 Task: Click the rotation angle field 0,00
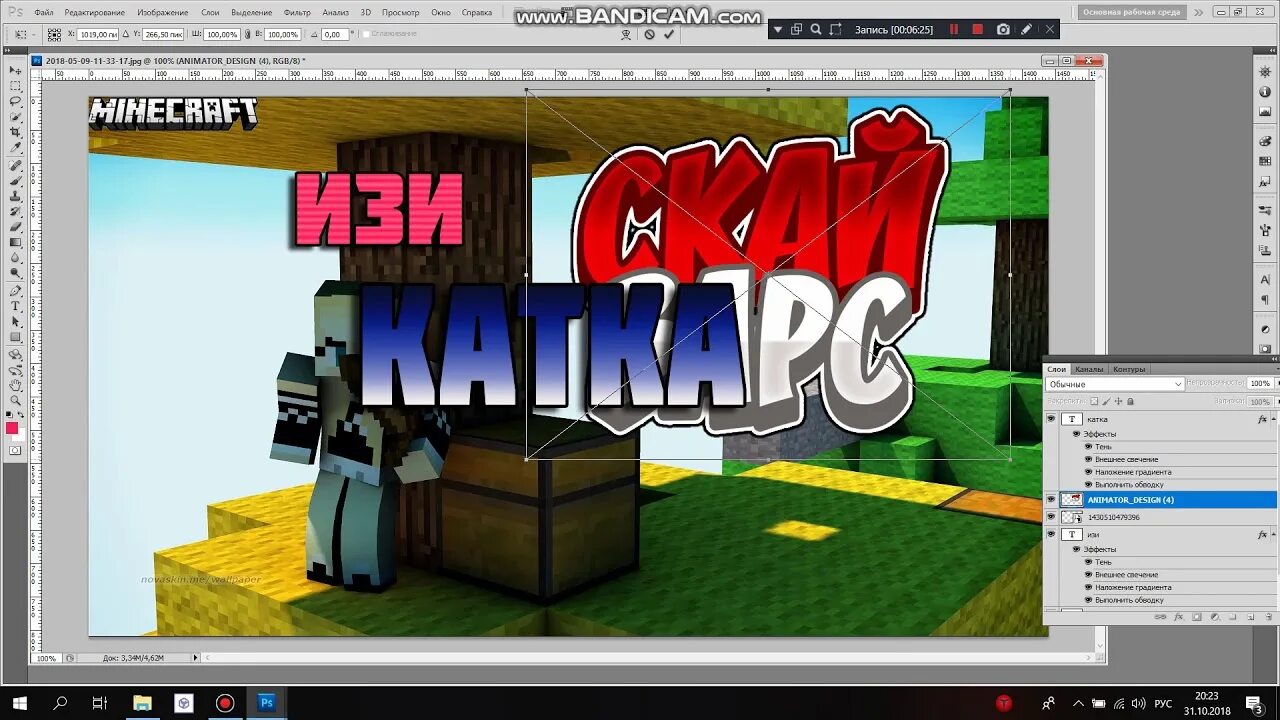point(334,34)
